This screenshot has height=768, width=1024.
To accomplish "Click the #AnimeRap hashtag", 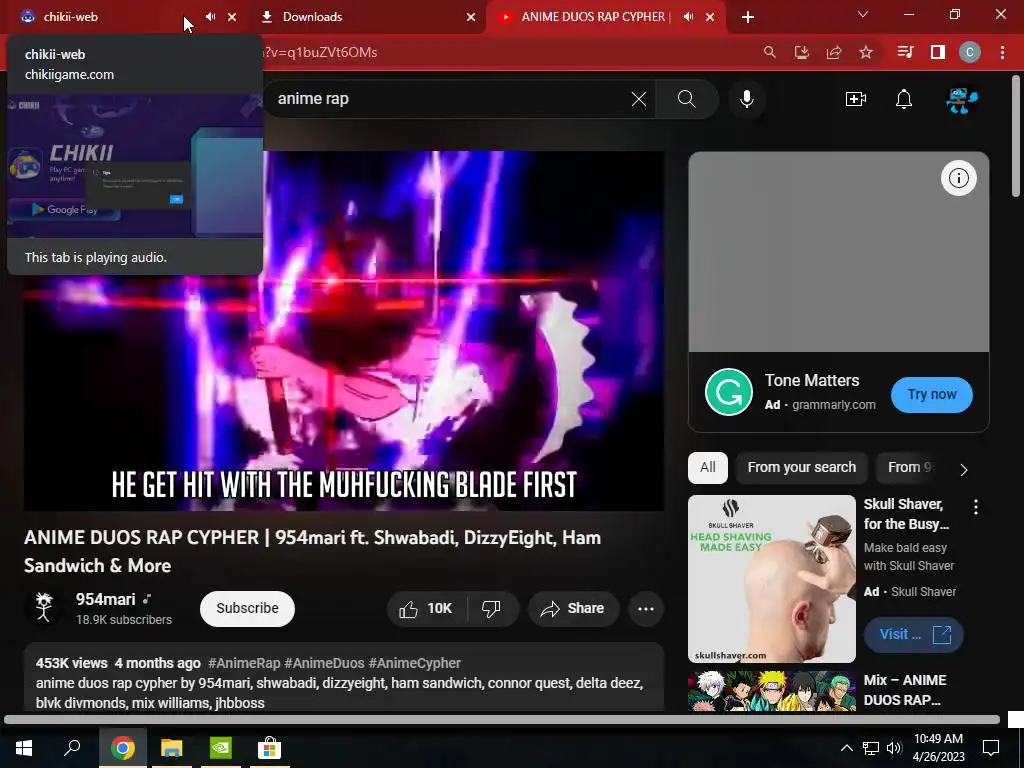I will pyautogui.click(x=244, y=663).
